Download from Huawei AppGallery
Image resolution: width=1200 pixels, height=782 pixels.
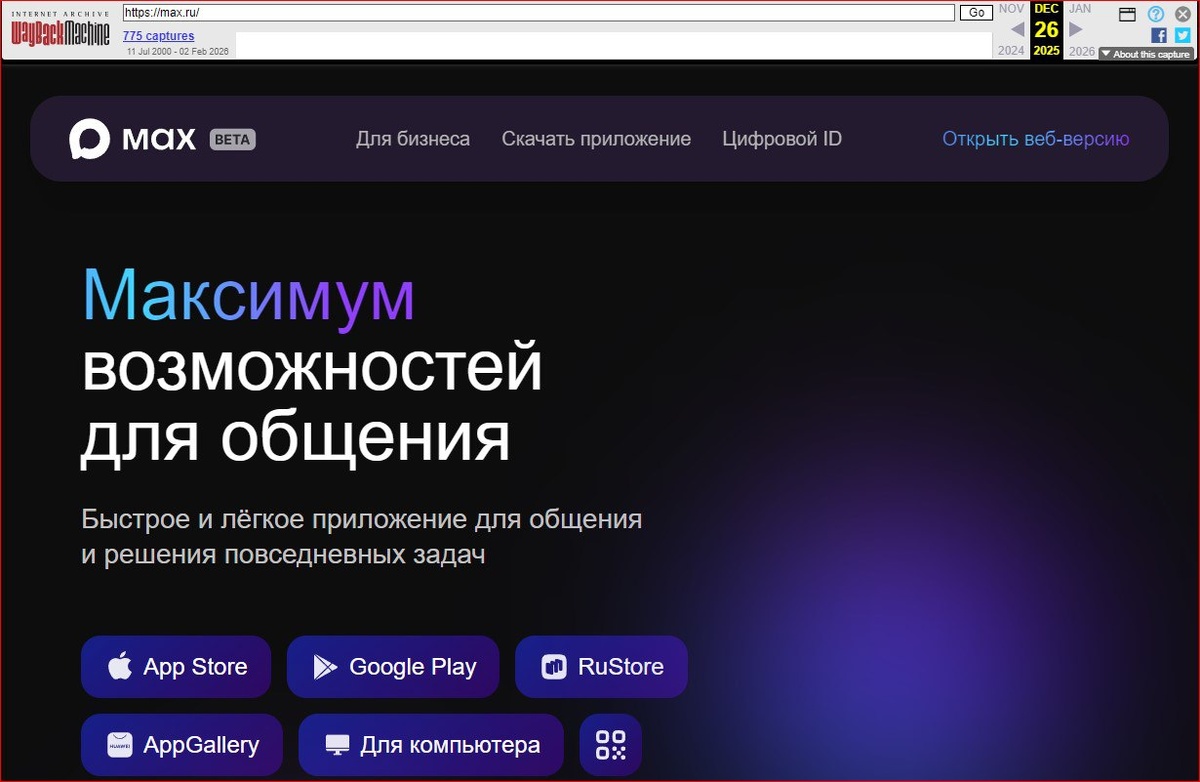[182, 745]
